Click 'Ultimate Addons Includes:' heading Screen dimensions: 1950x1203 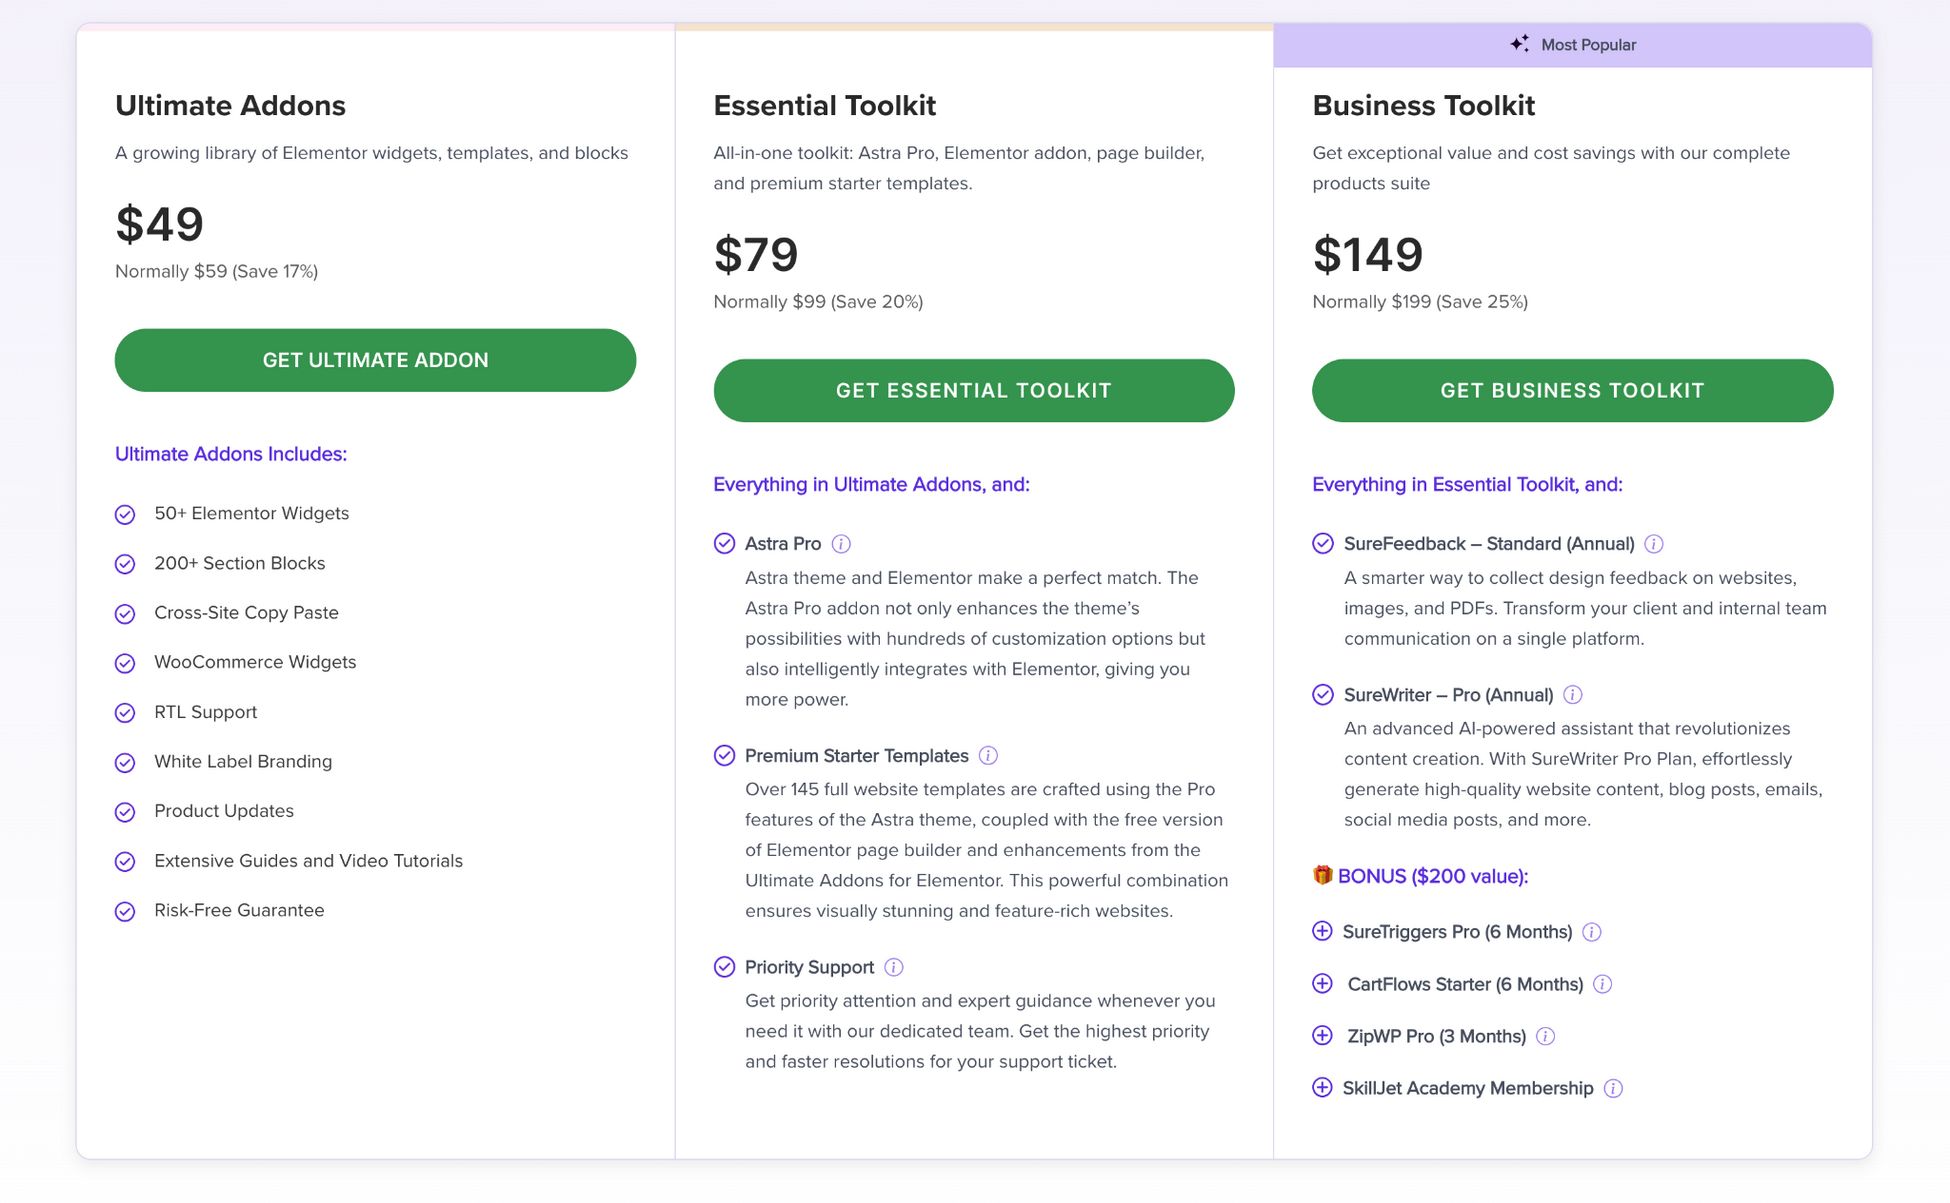click(x=231, y=454)
